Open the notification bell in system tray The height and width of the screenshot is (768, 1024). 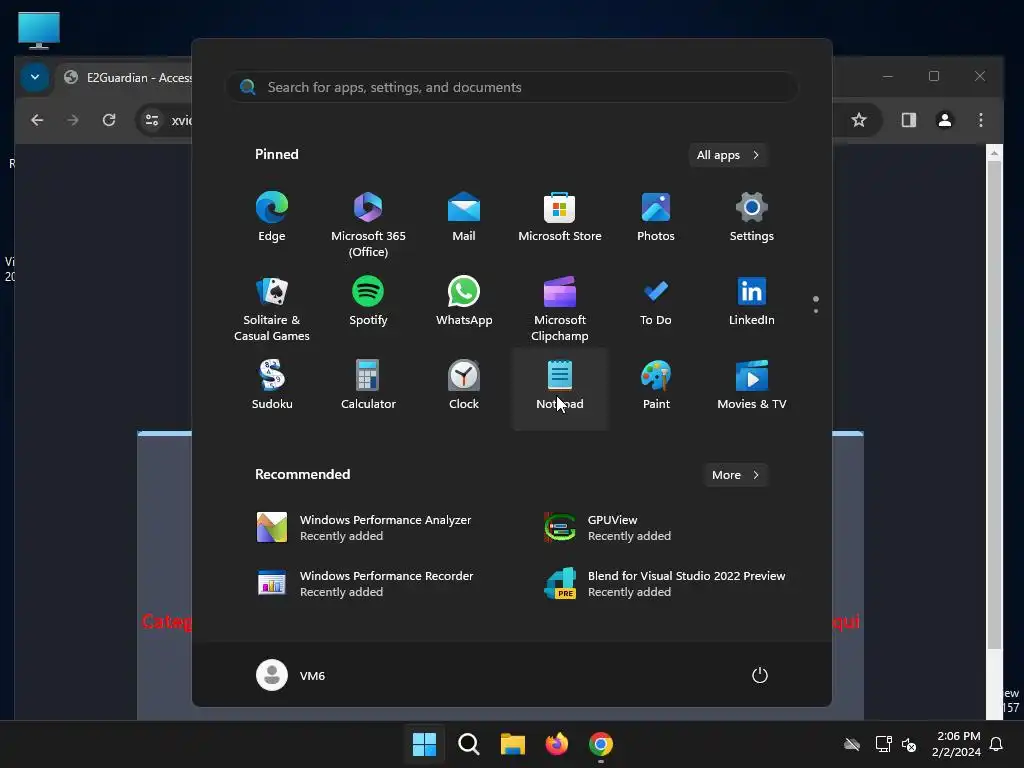coord(996,744)
